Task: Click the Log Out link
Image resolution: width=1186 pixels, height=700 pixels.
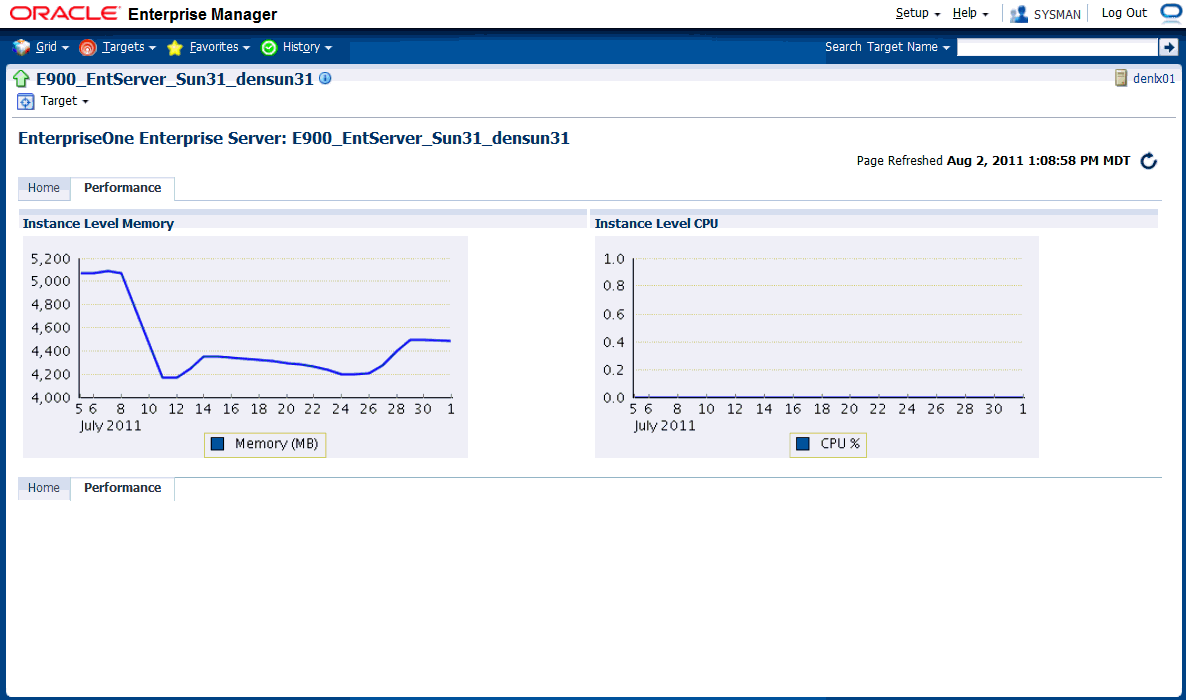Action: (x=1124, y=13)
